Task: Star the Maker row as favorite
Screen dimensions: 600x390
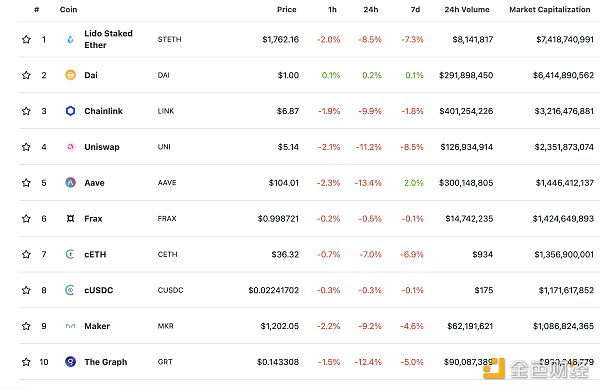Action: 26,326
